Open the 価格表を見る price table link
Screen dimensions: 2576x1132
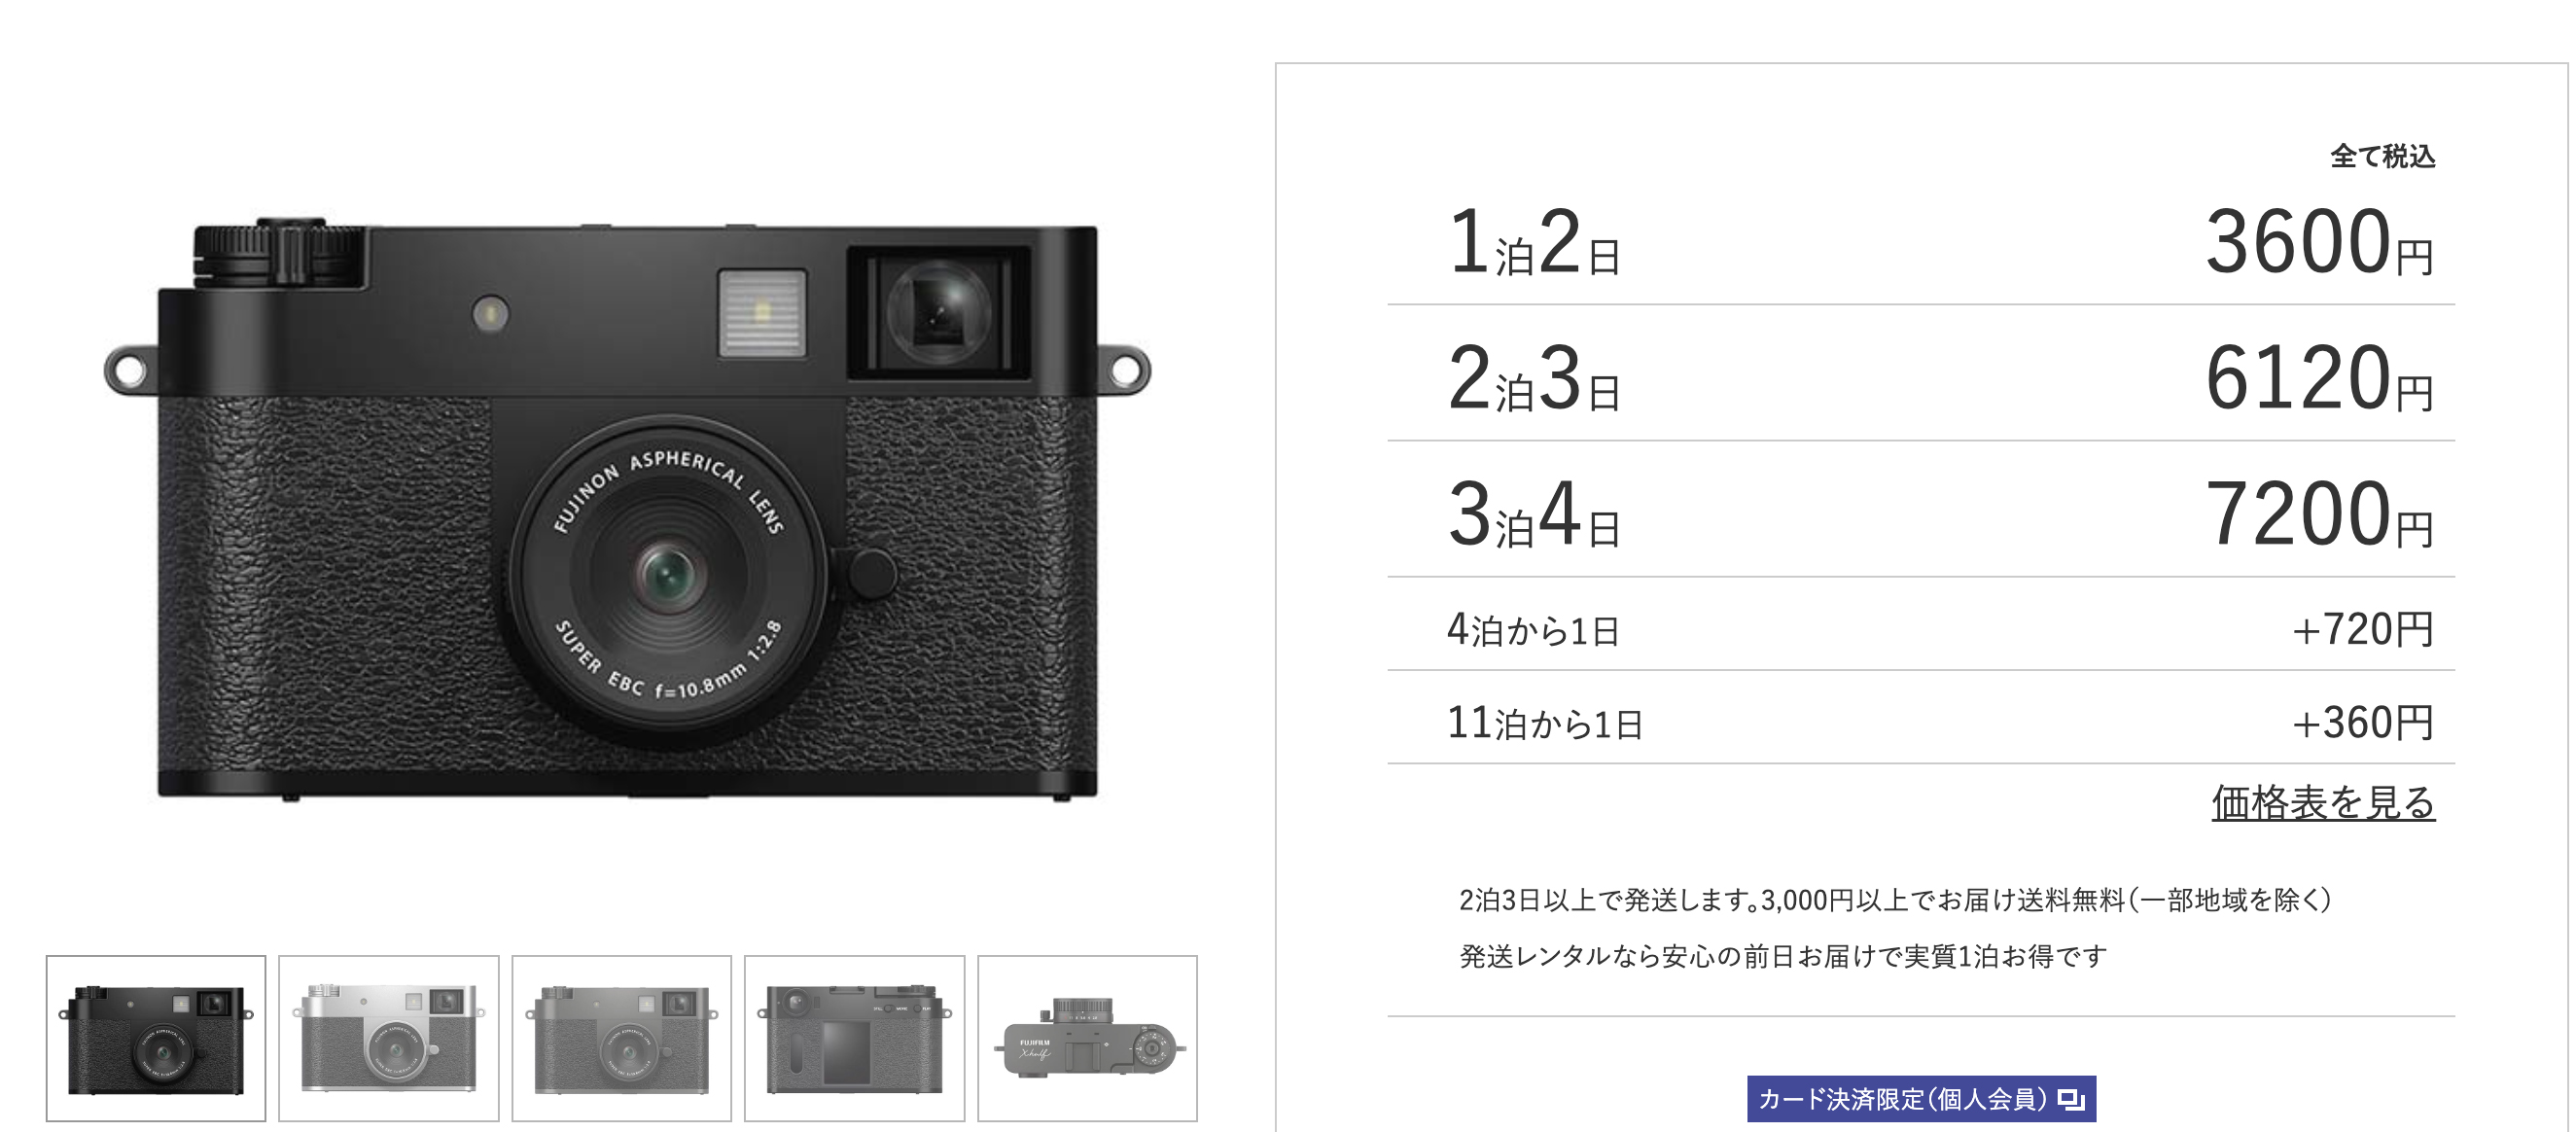pos(2322,802)
